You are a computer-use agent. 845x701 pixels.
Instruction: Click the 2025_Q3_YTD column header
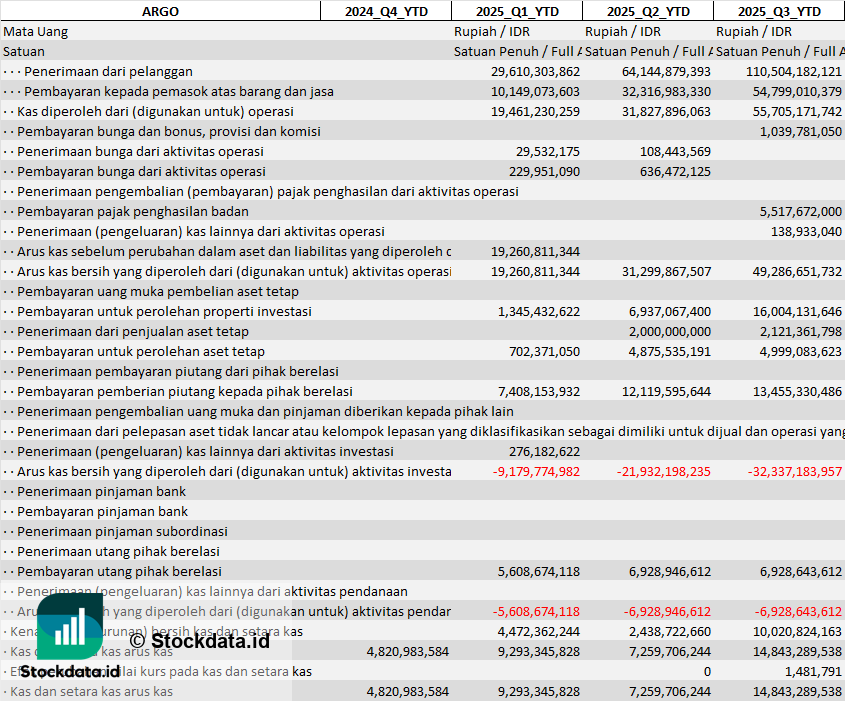tap(779, 11)
